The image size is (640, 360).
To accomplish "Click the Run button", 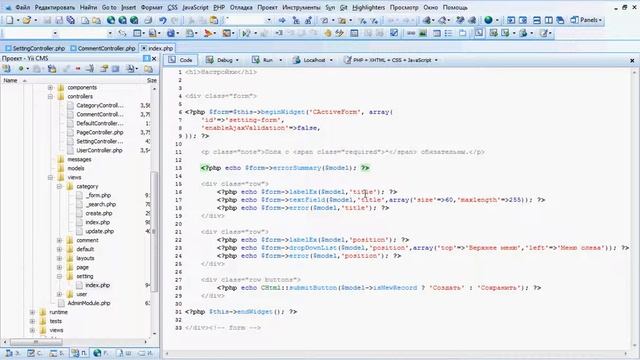I will coord(263,60).
